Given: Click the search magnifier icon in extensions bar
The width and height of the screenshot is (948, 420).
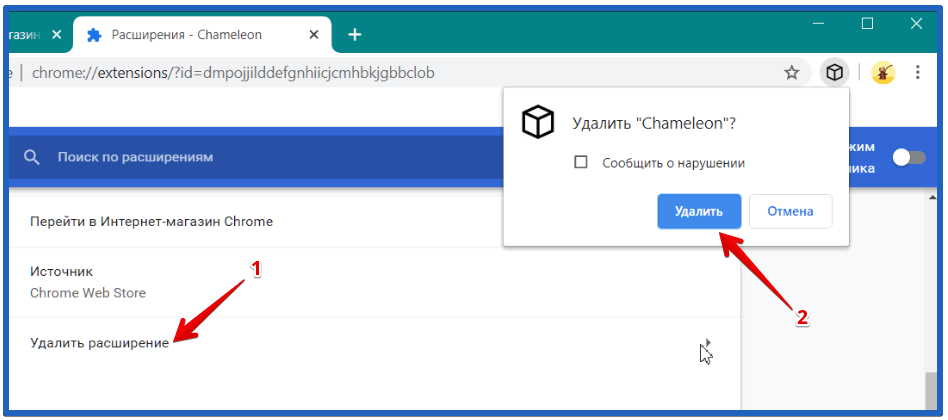Looking at the screenshot, I should tap(31, 158).
